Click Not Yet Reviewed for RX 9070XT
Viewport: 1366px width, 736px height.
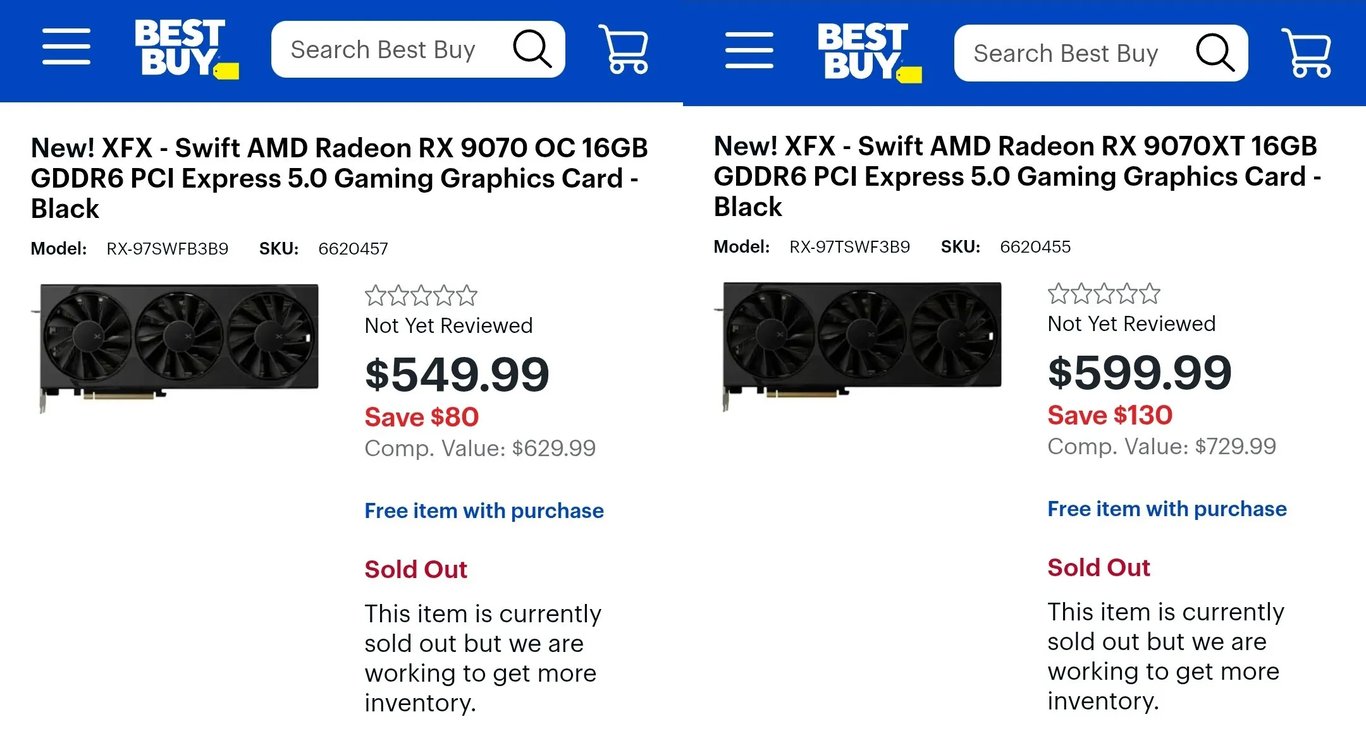coord(1131,324)
